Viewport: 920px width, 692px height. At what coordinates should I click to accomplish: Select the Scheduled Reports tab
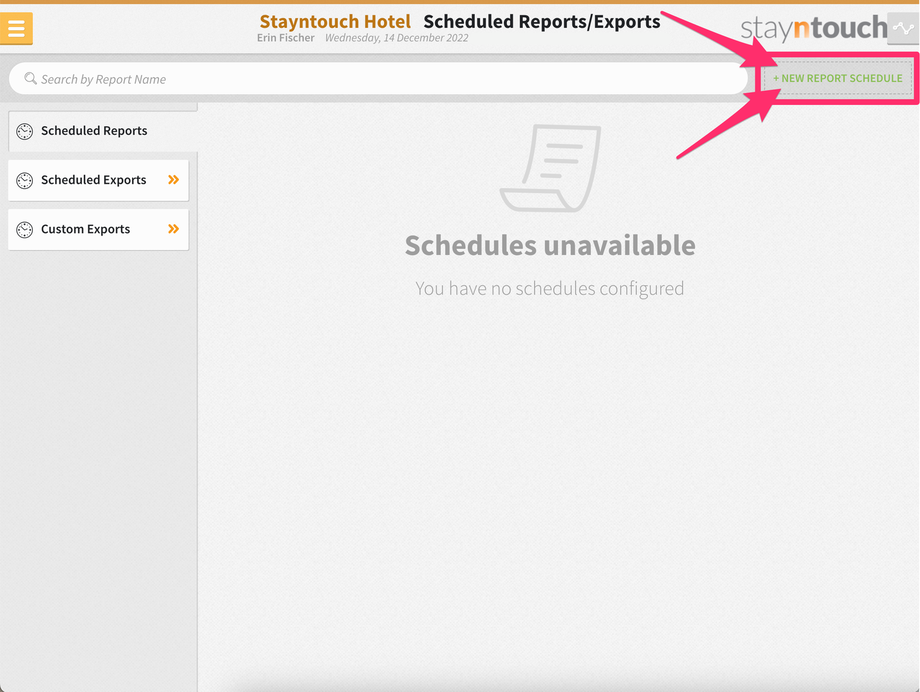click(103, 131)
